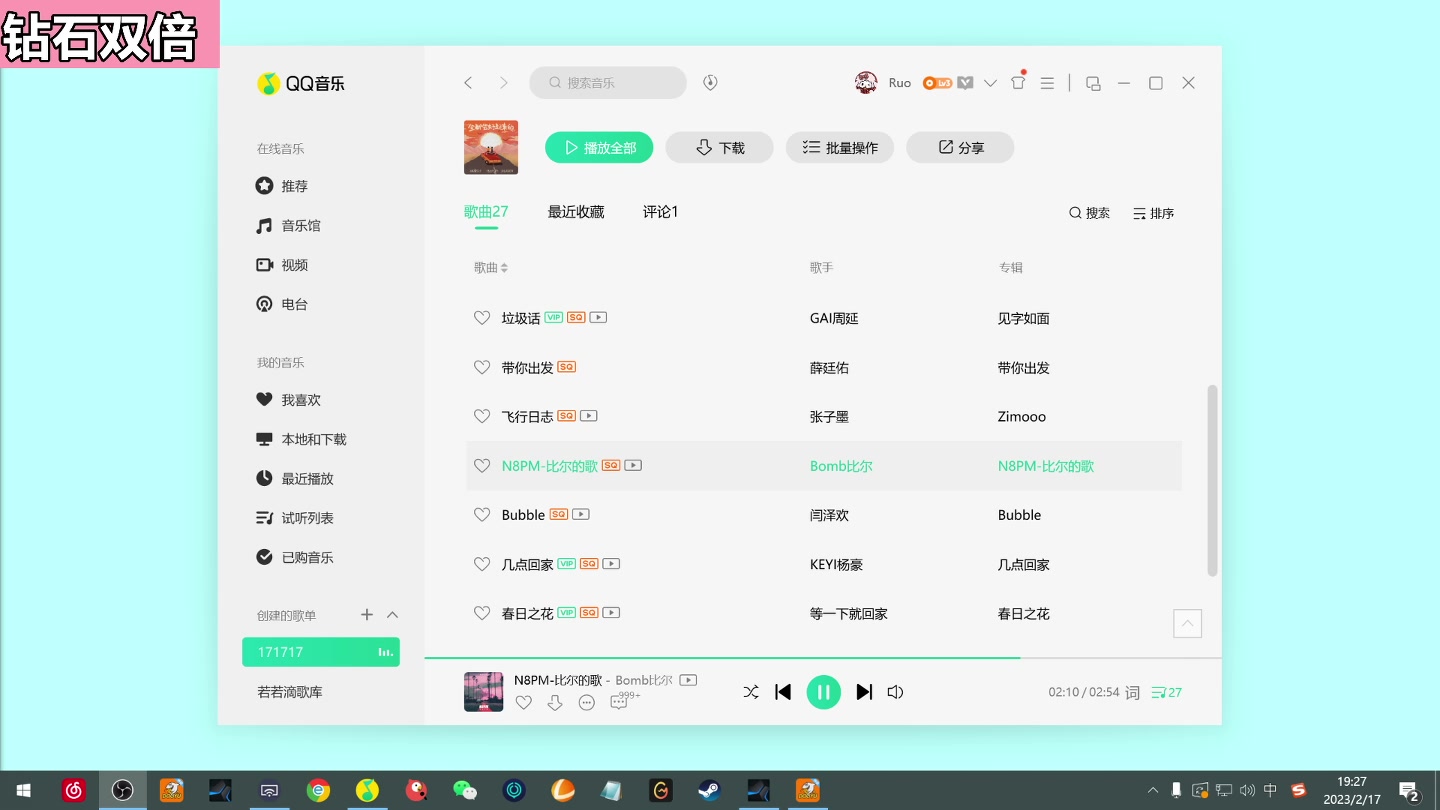
Task: Click the 播放全部 play all button
Action: pyautogui.click(x=598, y=146)
